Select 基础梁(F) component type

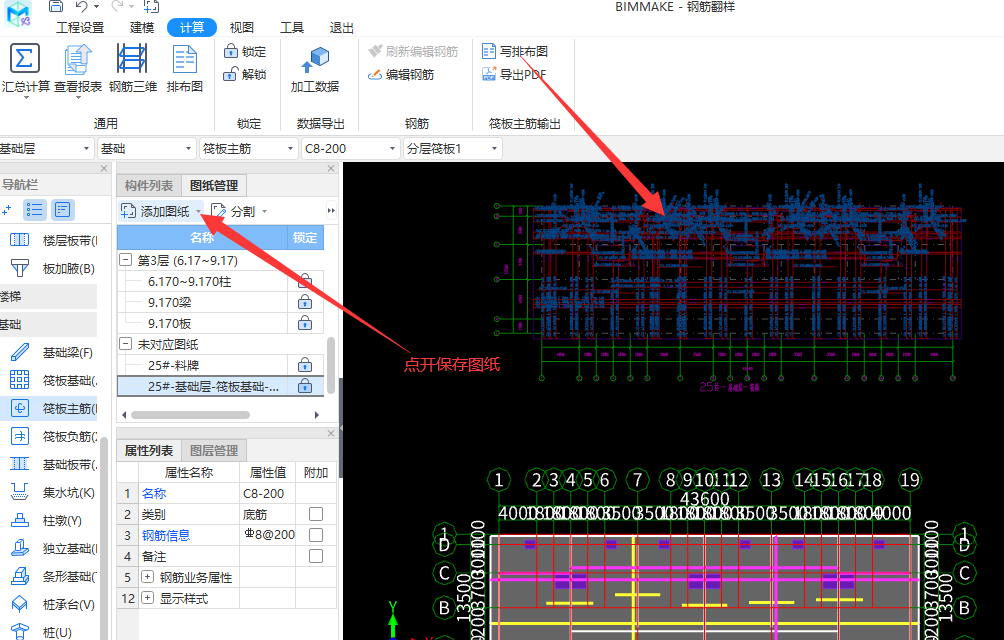(x=51, y=353)
